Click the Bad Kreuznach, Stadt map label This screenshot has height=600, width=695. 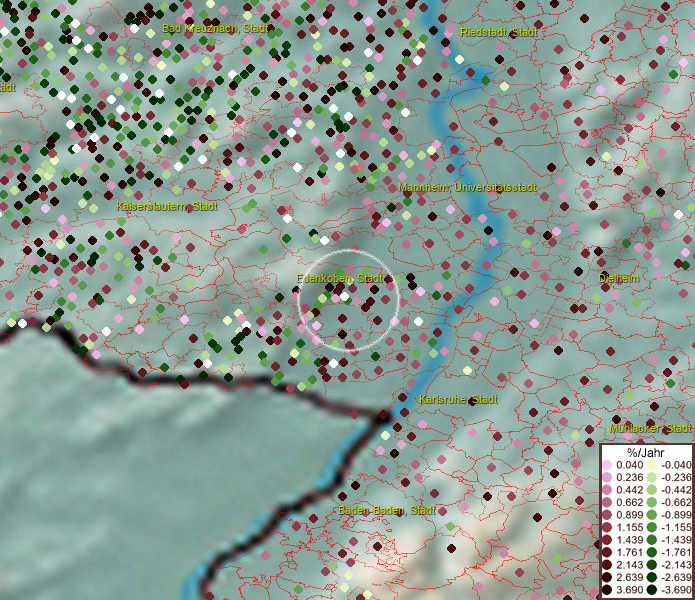click(215, 28)
